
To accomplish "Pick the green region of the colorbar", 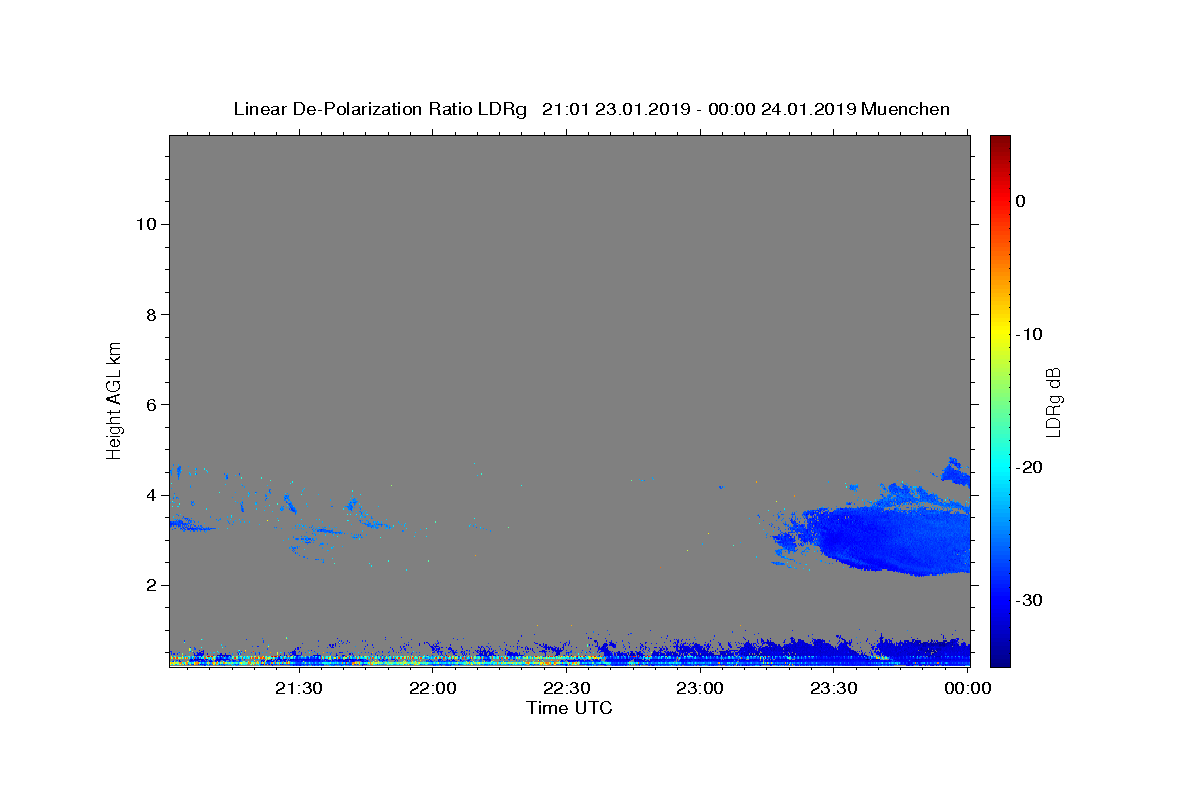I will point(1000,400).
